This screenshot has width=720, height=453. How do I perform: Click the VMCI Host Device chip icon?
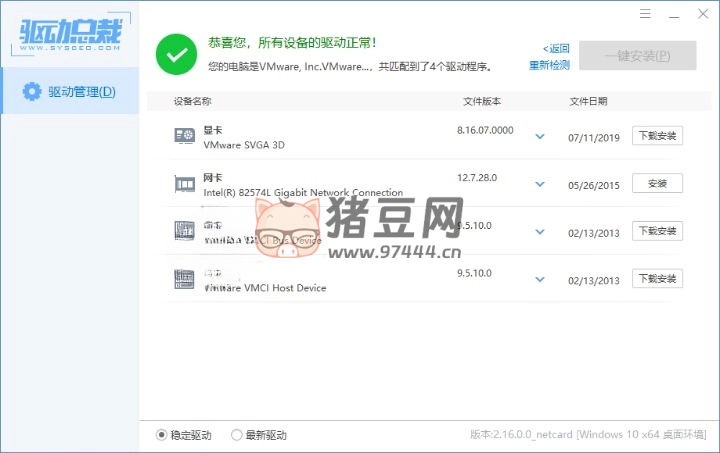point(184,278)
